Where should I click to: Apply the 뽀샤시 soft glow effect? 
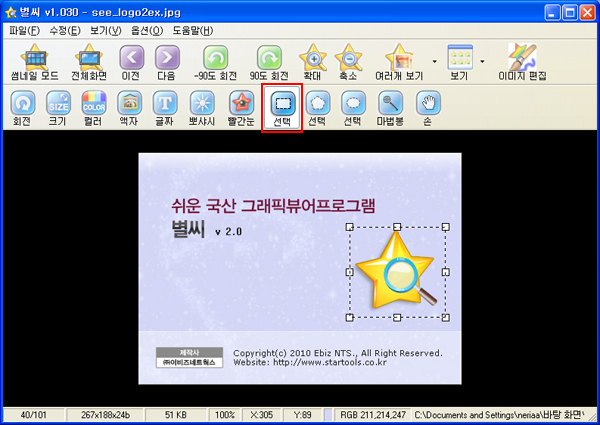coord(202,108)
